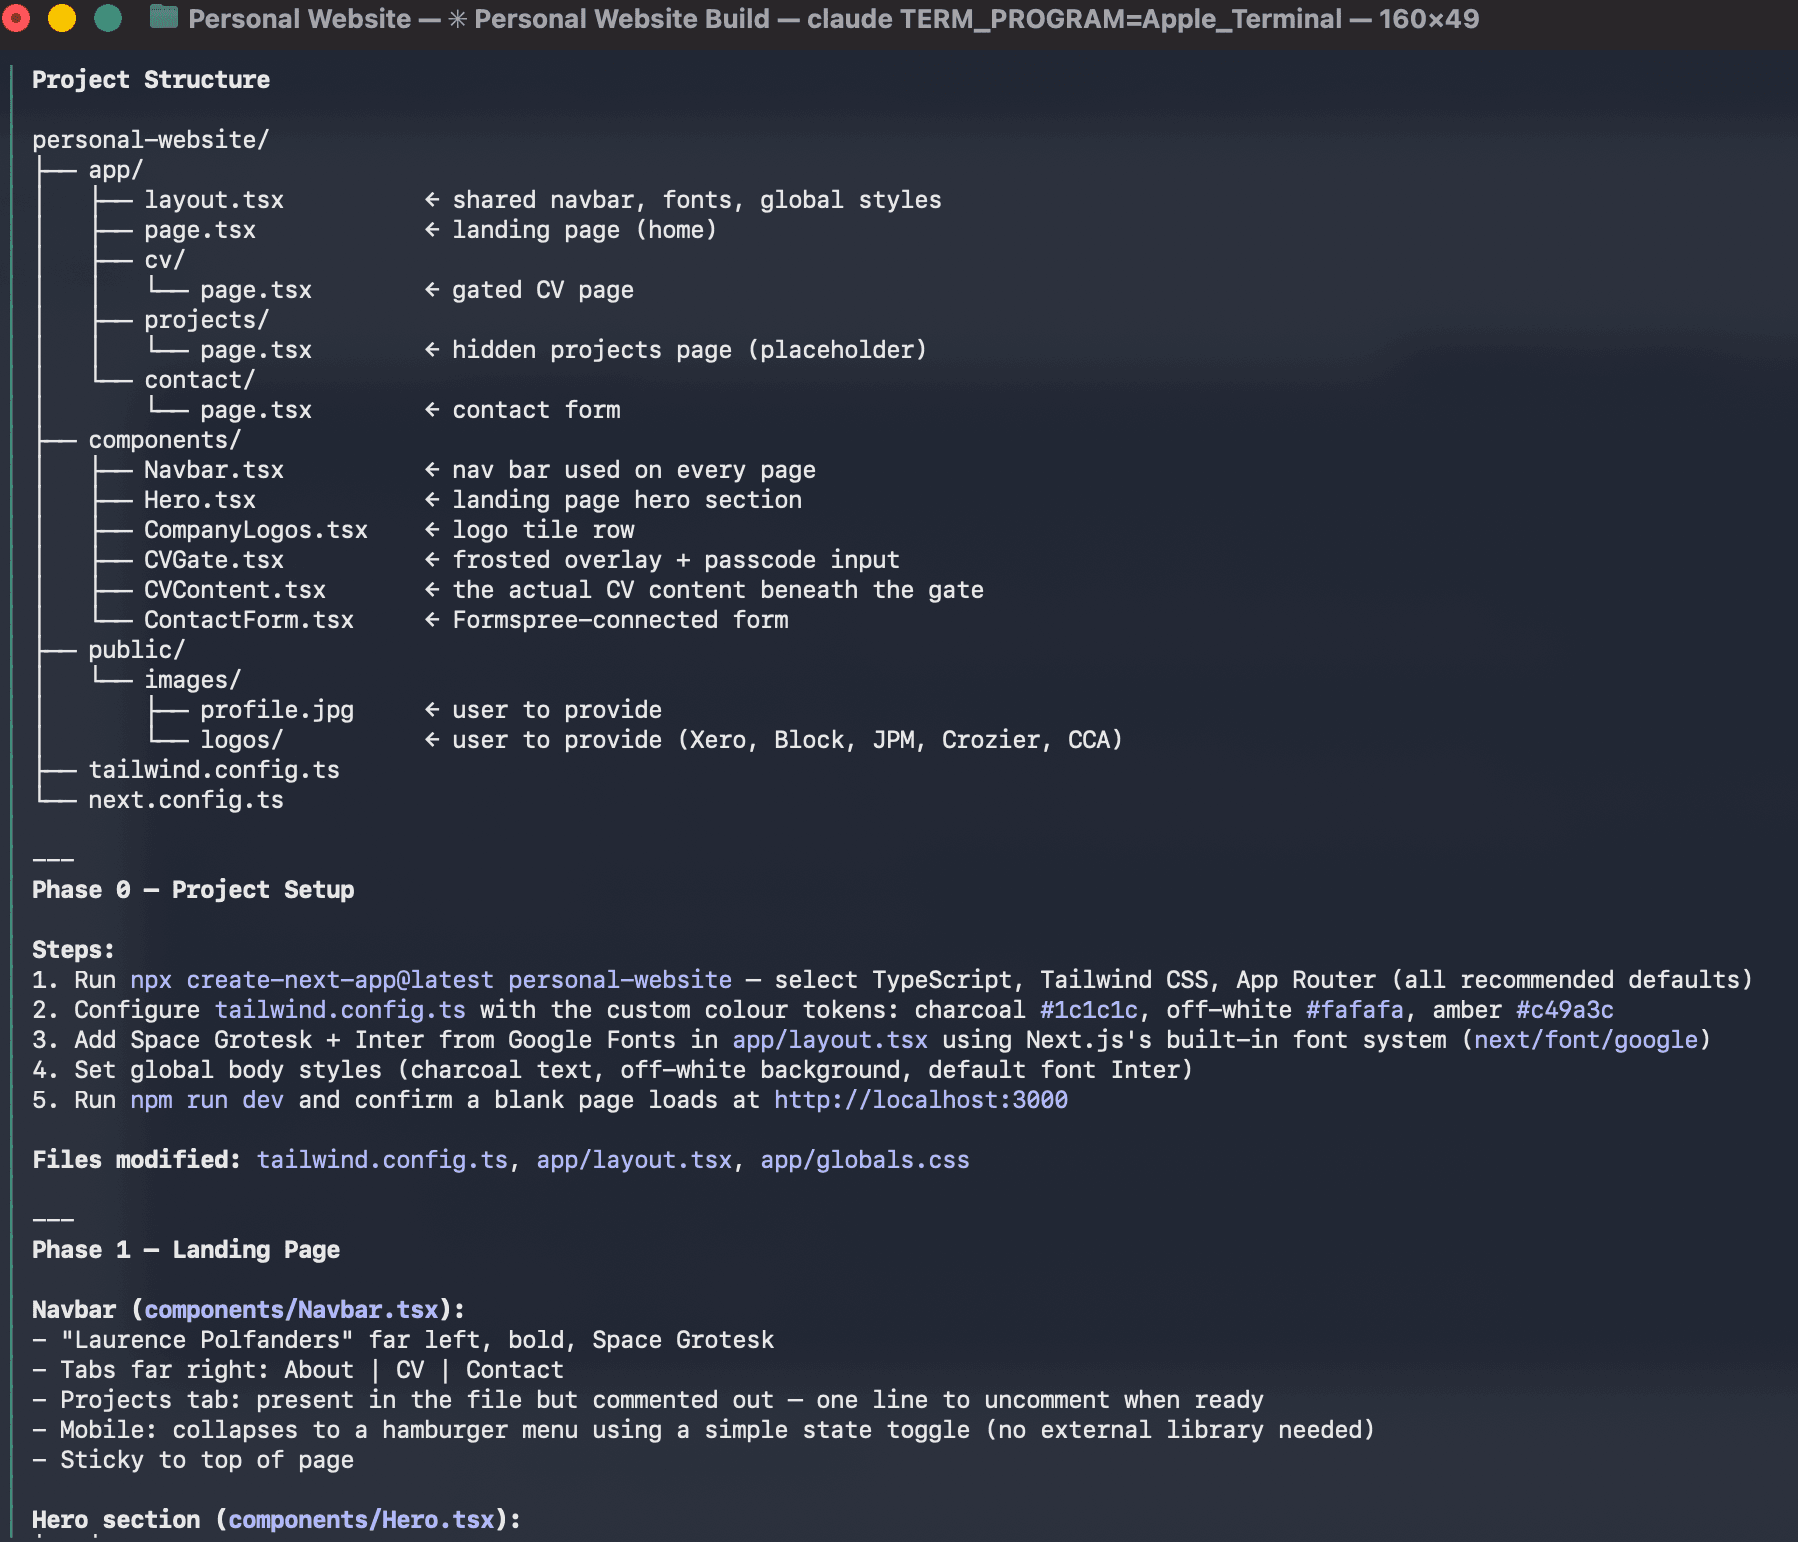Click the Phase 0 — Project Setup heading
Viewport: 1798px width, 1542px height.
(192, 889)
